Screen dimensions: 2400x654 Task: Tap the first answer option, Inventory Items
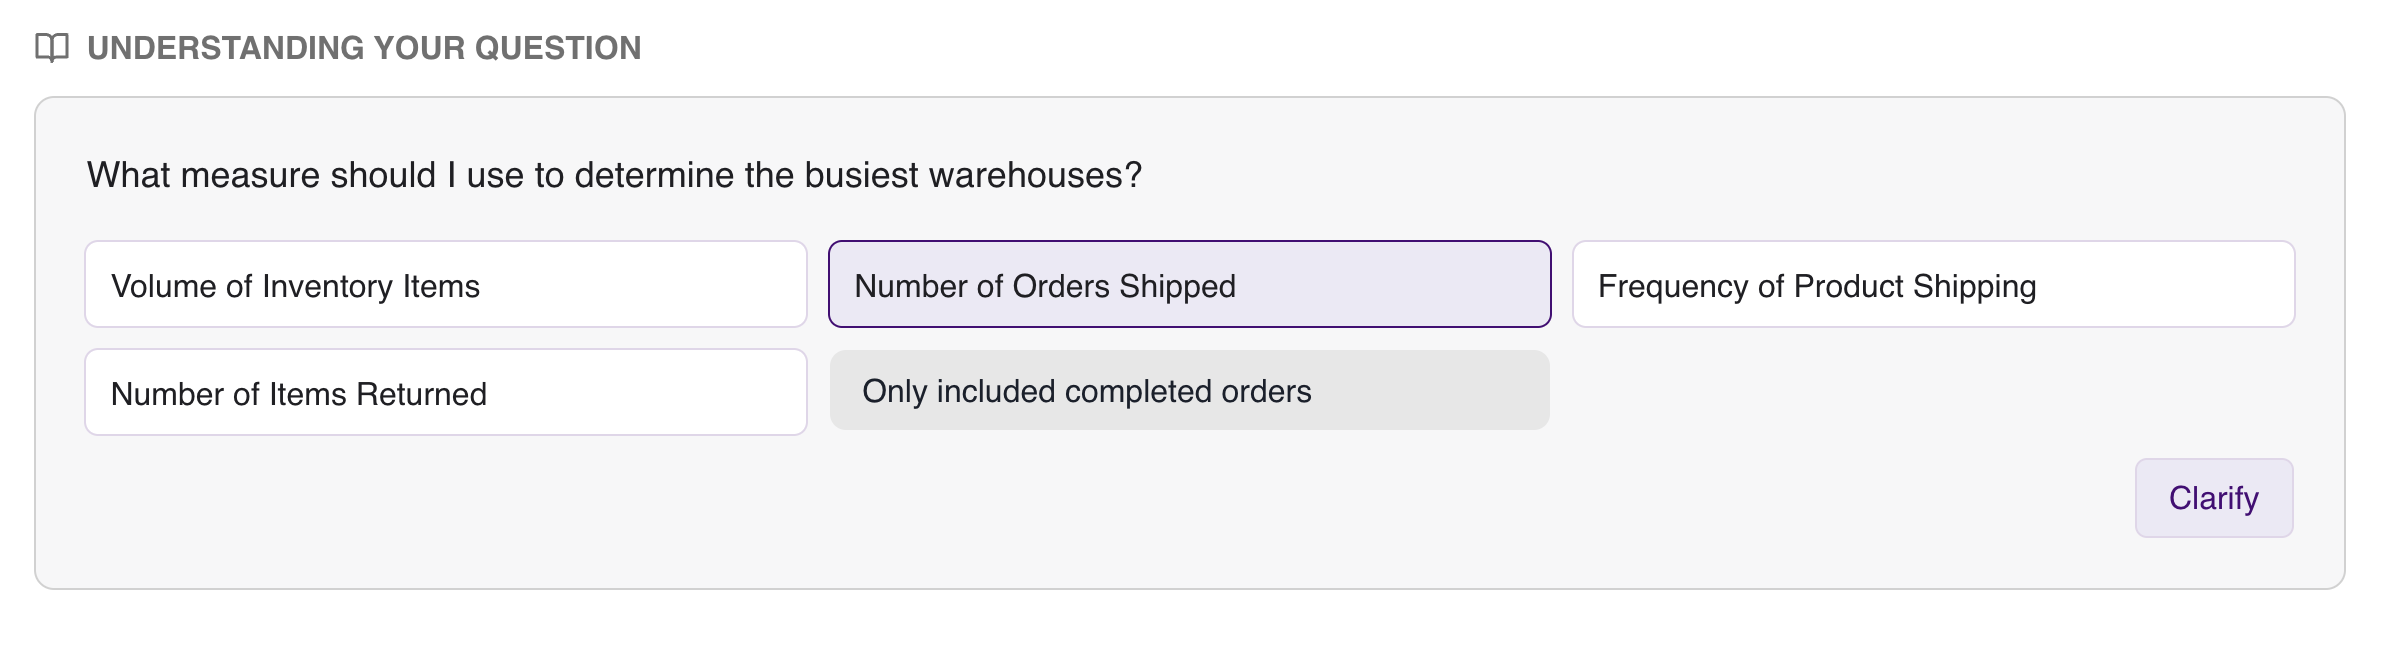click(446, 284)
